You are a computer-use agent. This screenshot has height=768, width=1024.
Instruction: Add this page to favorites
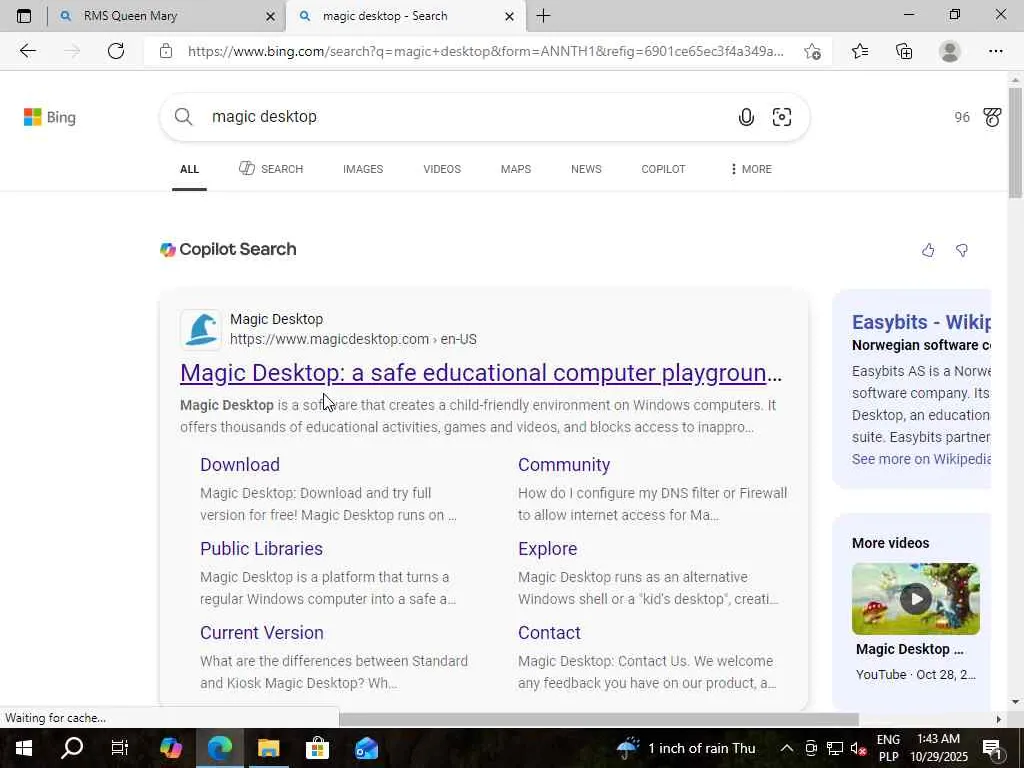pyautogui.click(x=812, y=51)
